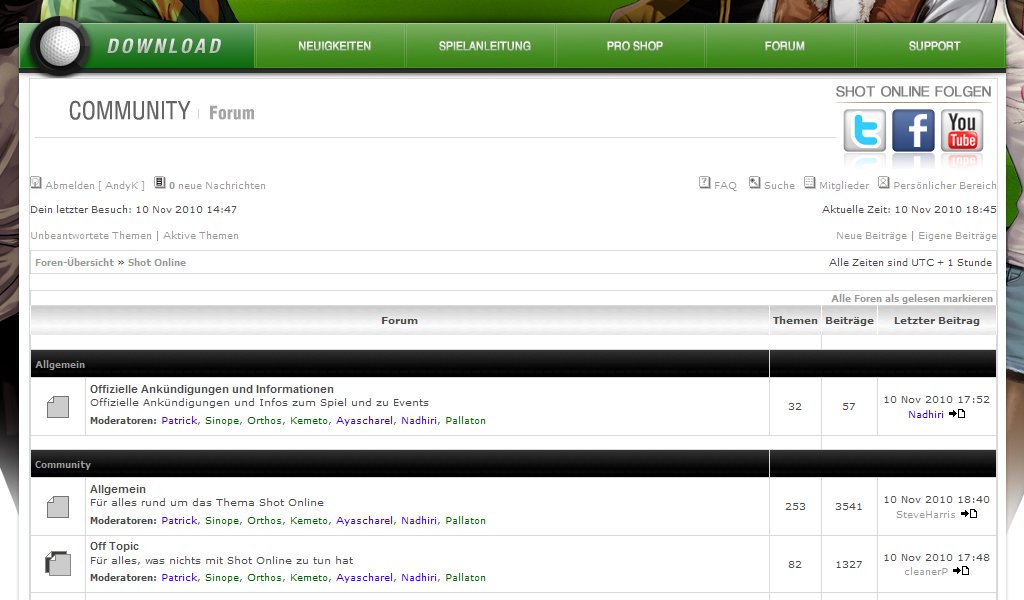Open Shot Online's YouTube channel icon
Screen dimensions: 1024x600
(962, 131)
